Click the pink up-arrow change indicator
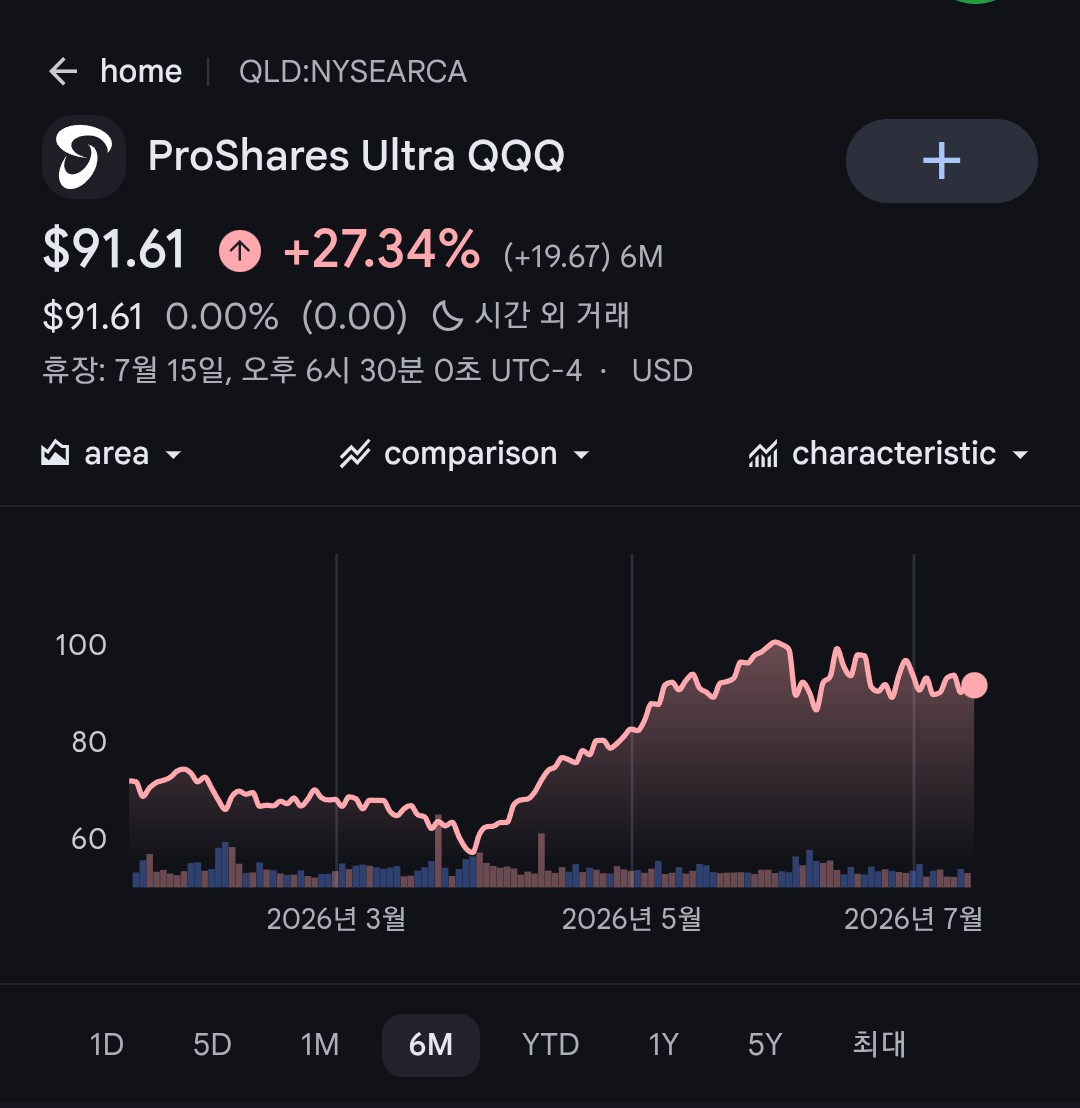The image size is (1080, 1108). pyautogui.click(x=240, y=251)
